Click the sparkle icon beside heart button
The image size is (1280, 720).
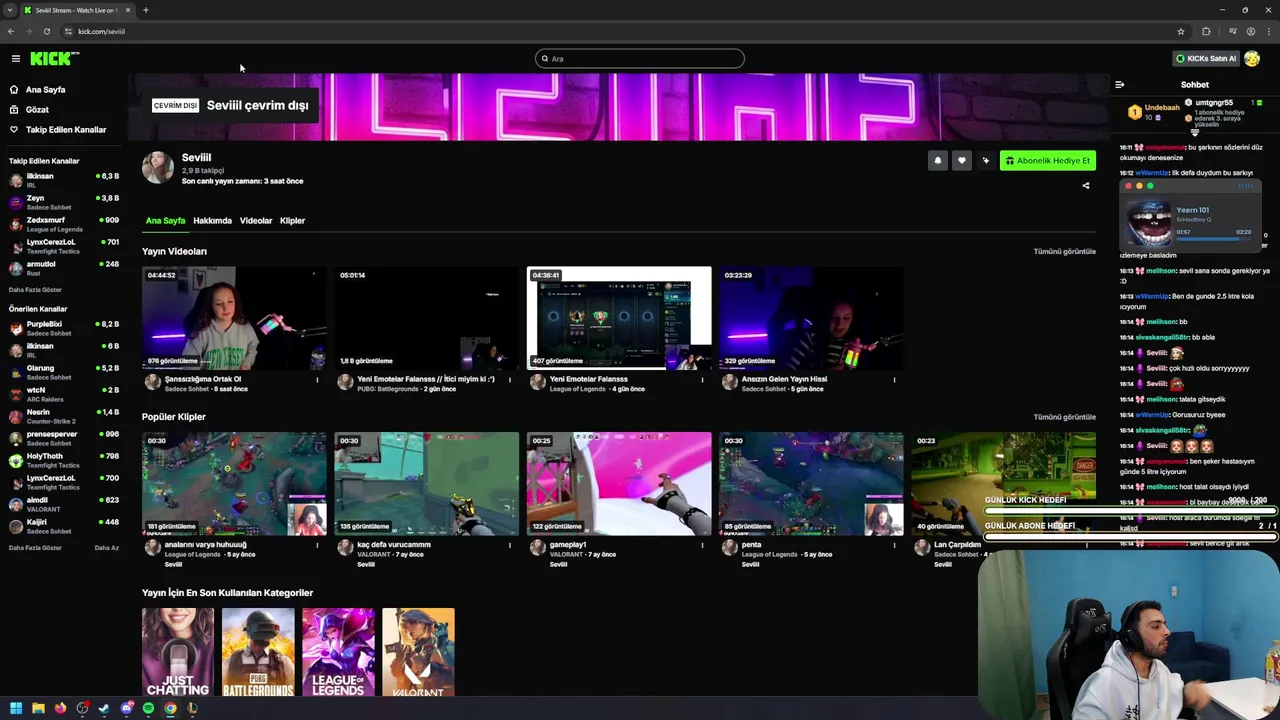pos(985,161)
